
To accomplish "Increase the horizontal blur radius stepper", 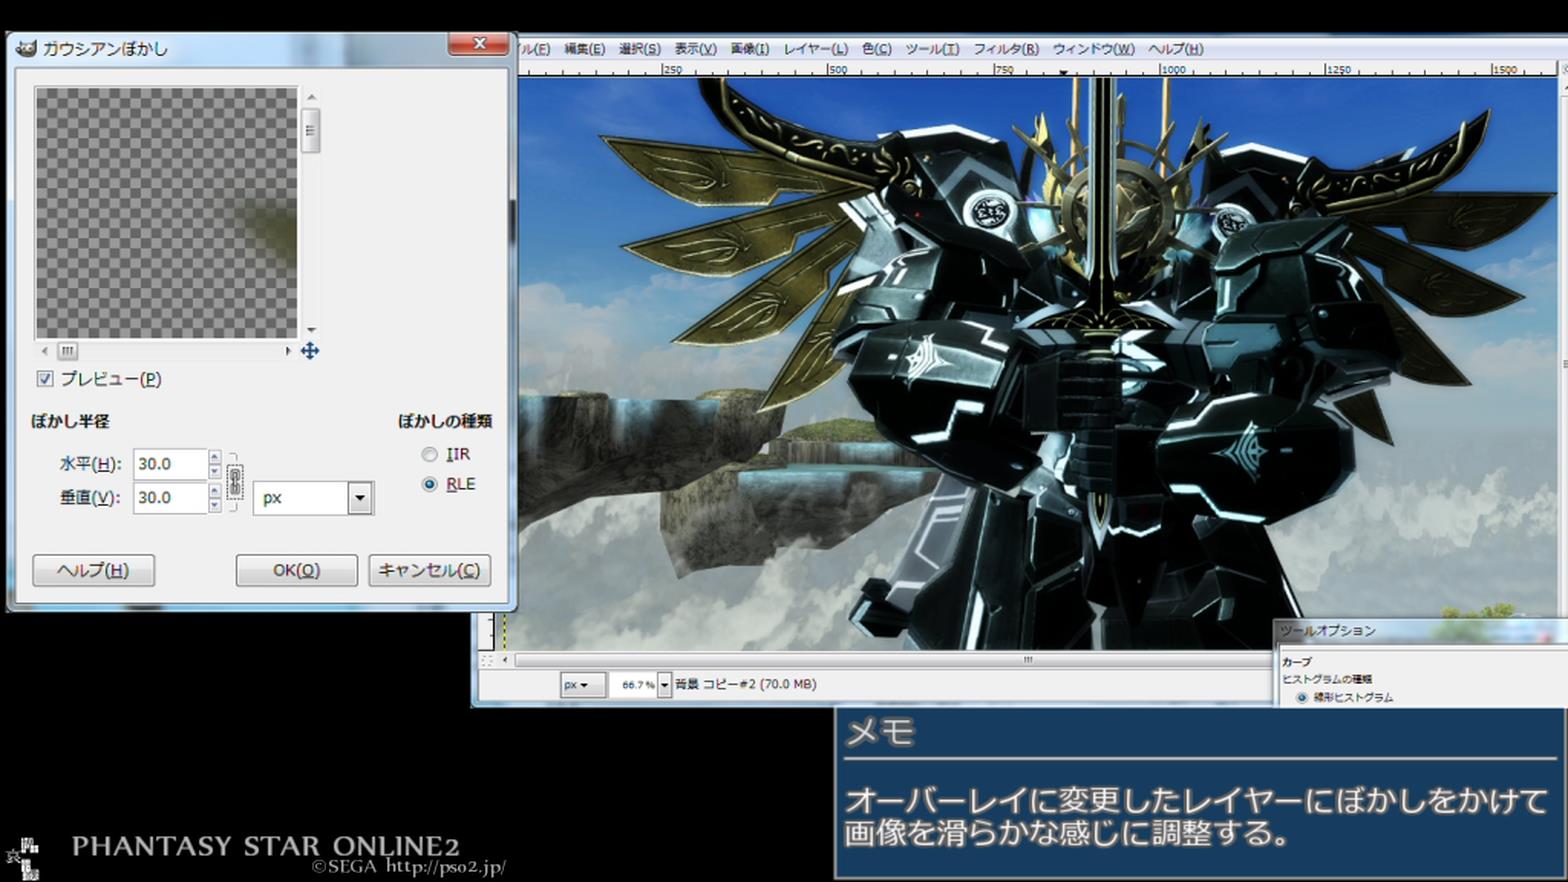I will click(214, 456).
